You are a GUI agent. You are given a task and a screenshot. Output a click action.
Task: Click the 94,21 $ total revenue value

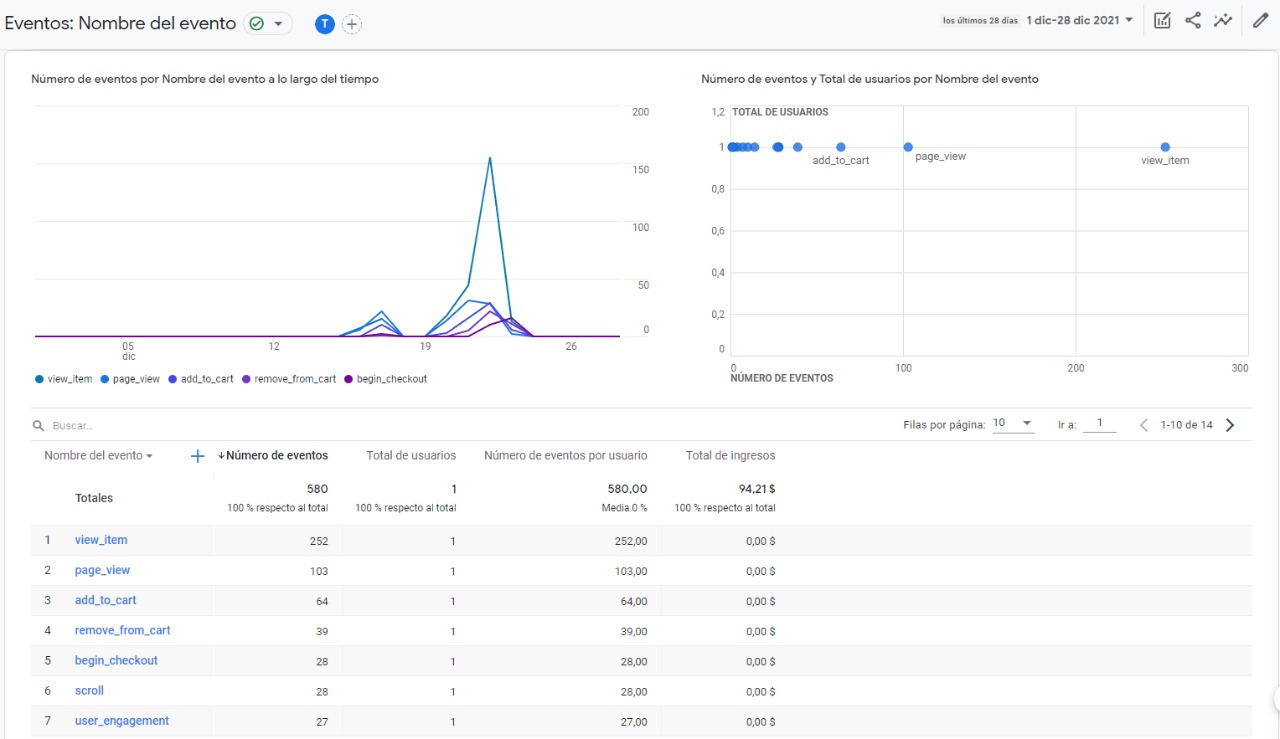(x=756, y=489)
